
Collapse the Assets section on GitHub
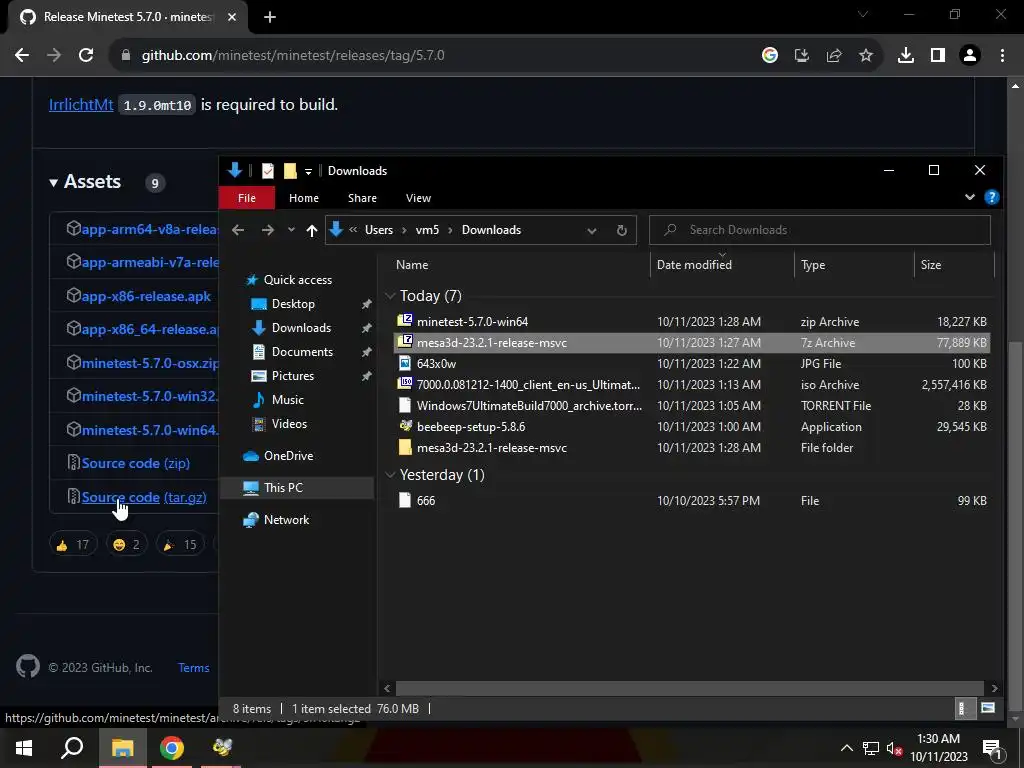pyautogui.click(x=53, y=183)
